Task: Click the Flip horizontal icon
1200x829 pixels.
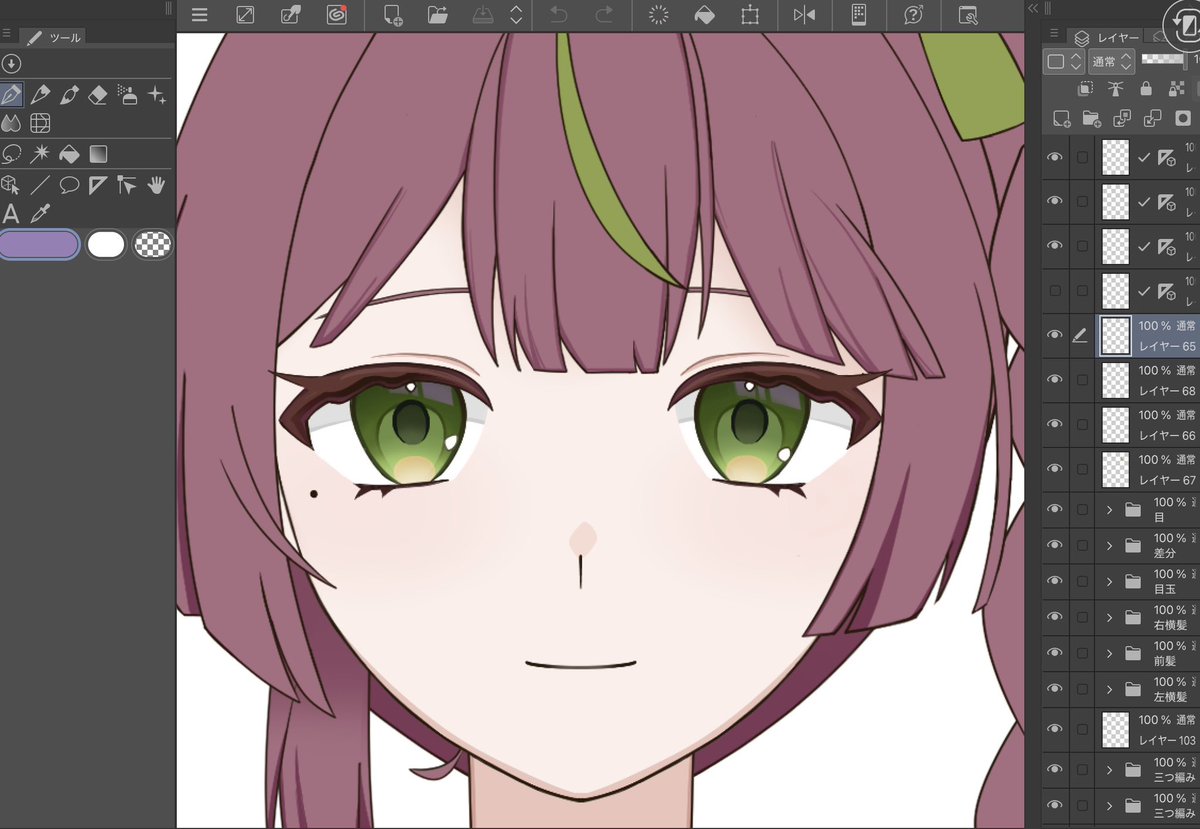Action: coord(804,15)
